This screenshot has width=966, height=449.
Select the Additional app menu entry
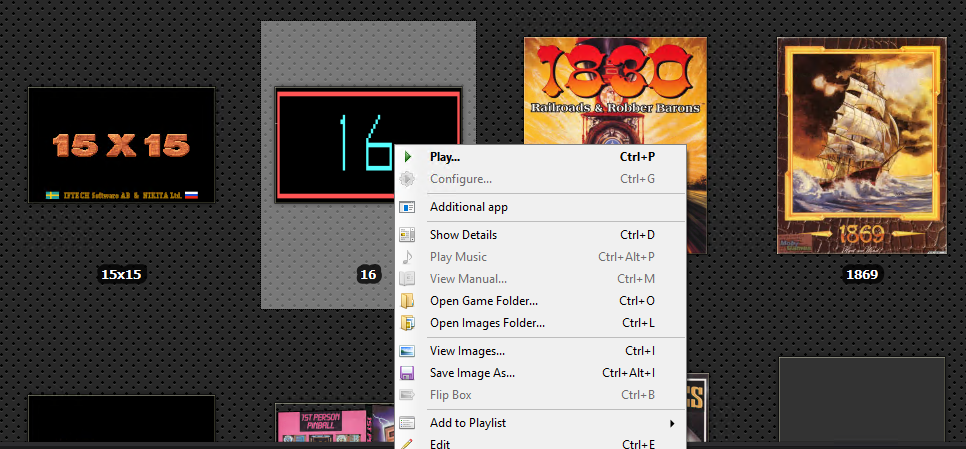[540, 207]
